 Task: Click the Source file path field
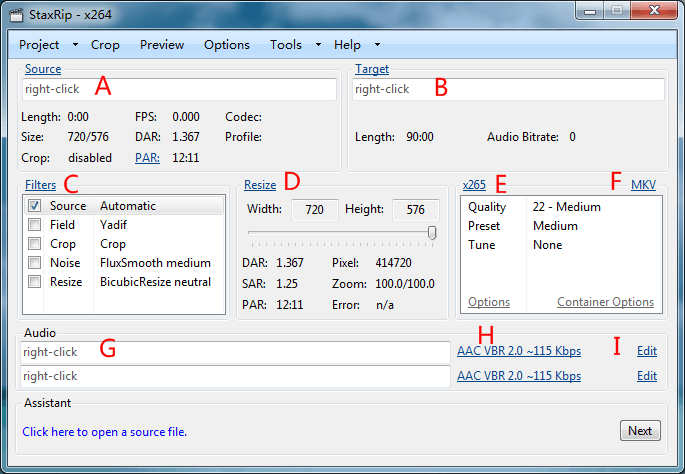(179, 89)
